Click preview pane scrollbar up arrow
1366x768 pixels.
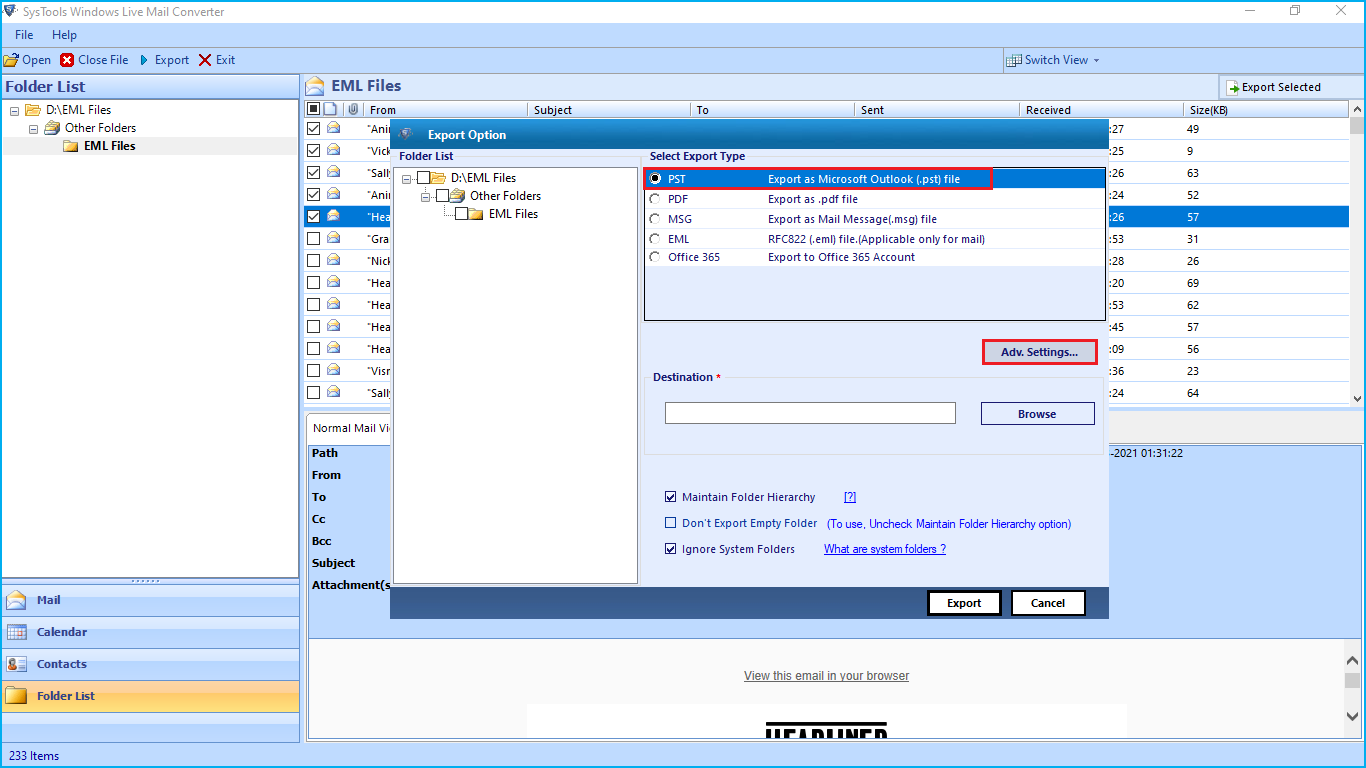1353,660
